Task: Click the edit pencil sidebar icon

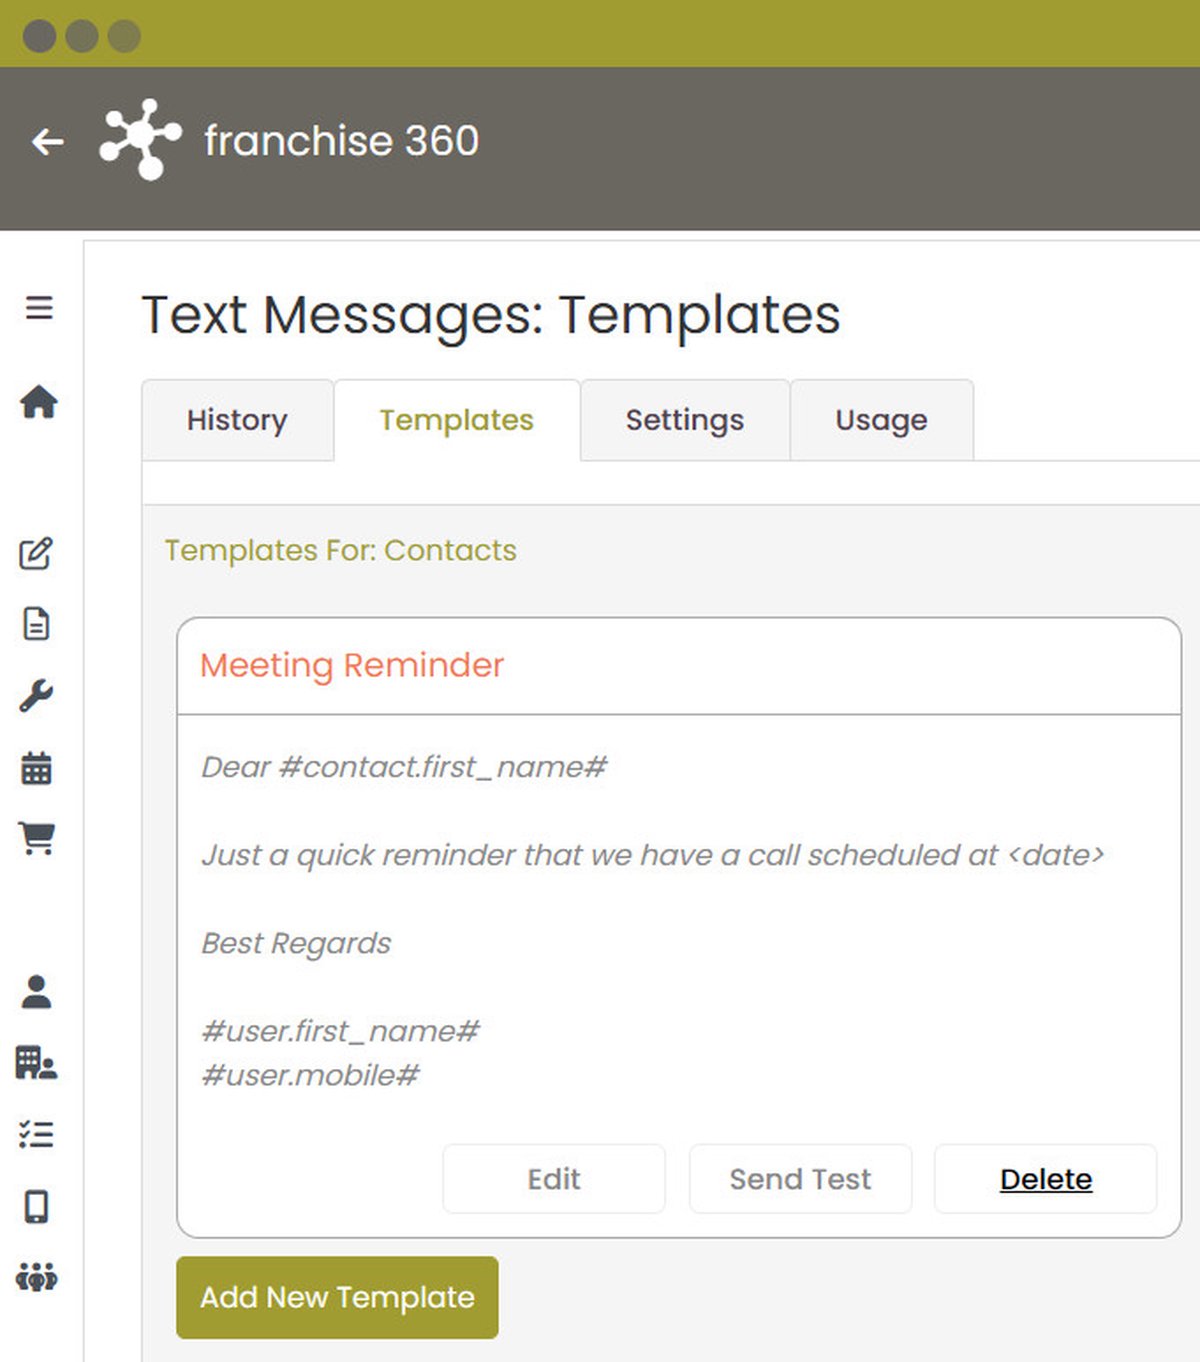Action: 36,553
